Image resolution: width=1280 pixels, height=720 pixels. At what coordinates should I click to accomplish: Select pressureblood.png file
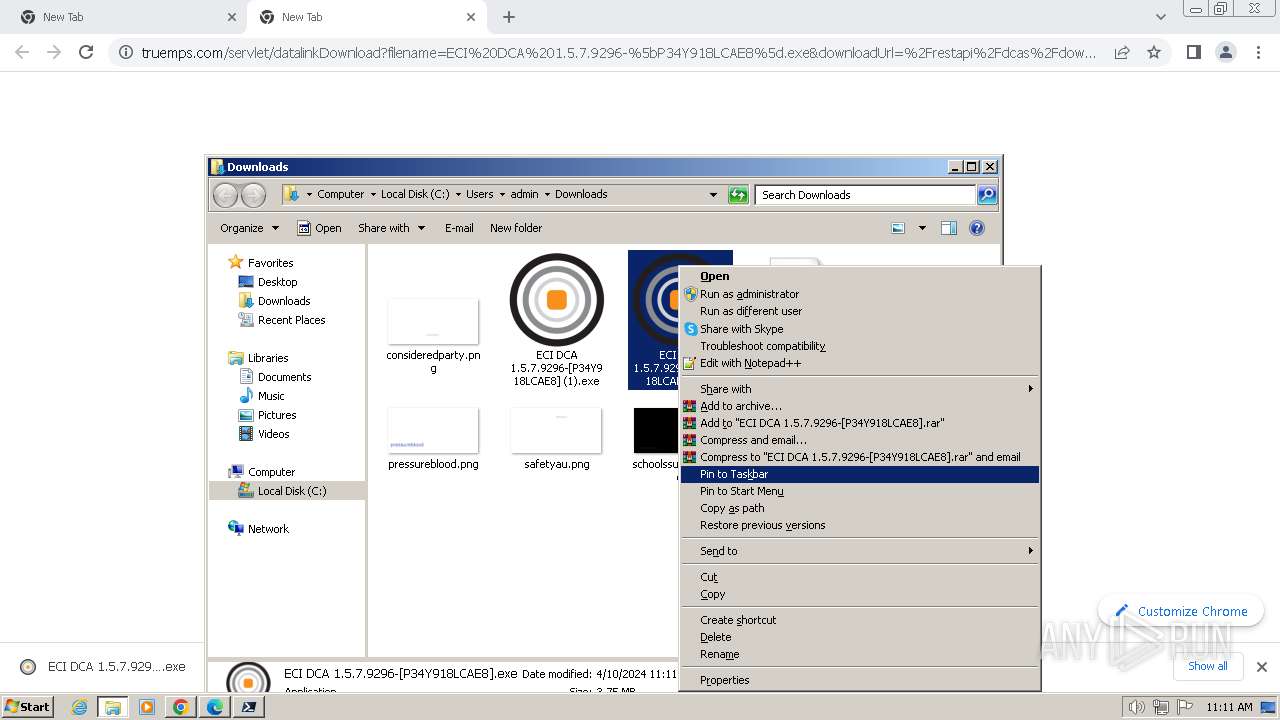(433, 439)
